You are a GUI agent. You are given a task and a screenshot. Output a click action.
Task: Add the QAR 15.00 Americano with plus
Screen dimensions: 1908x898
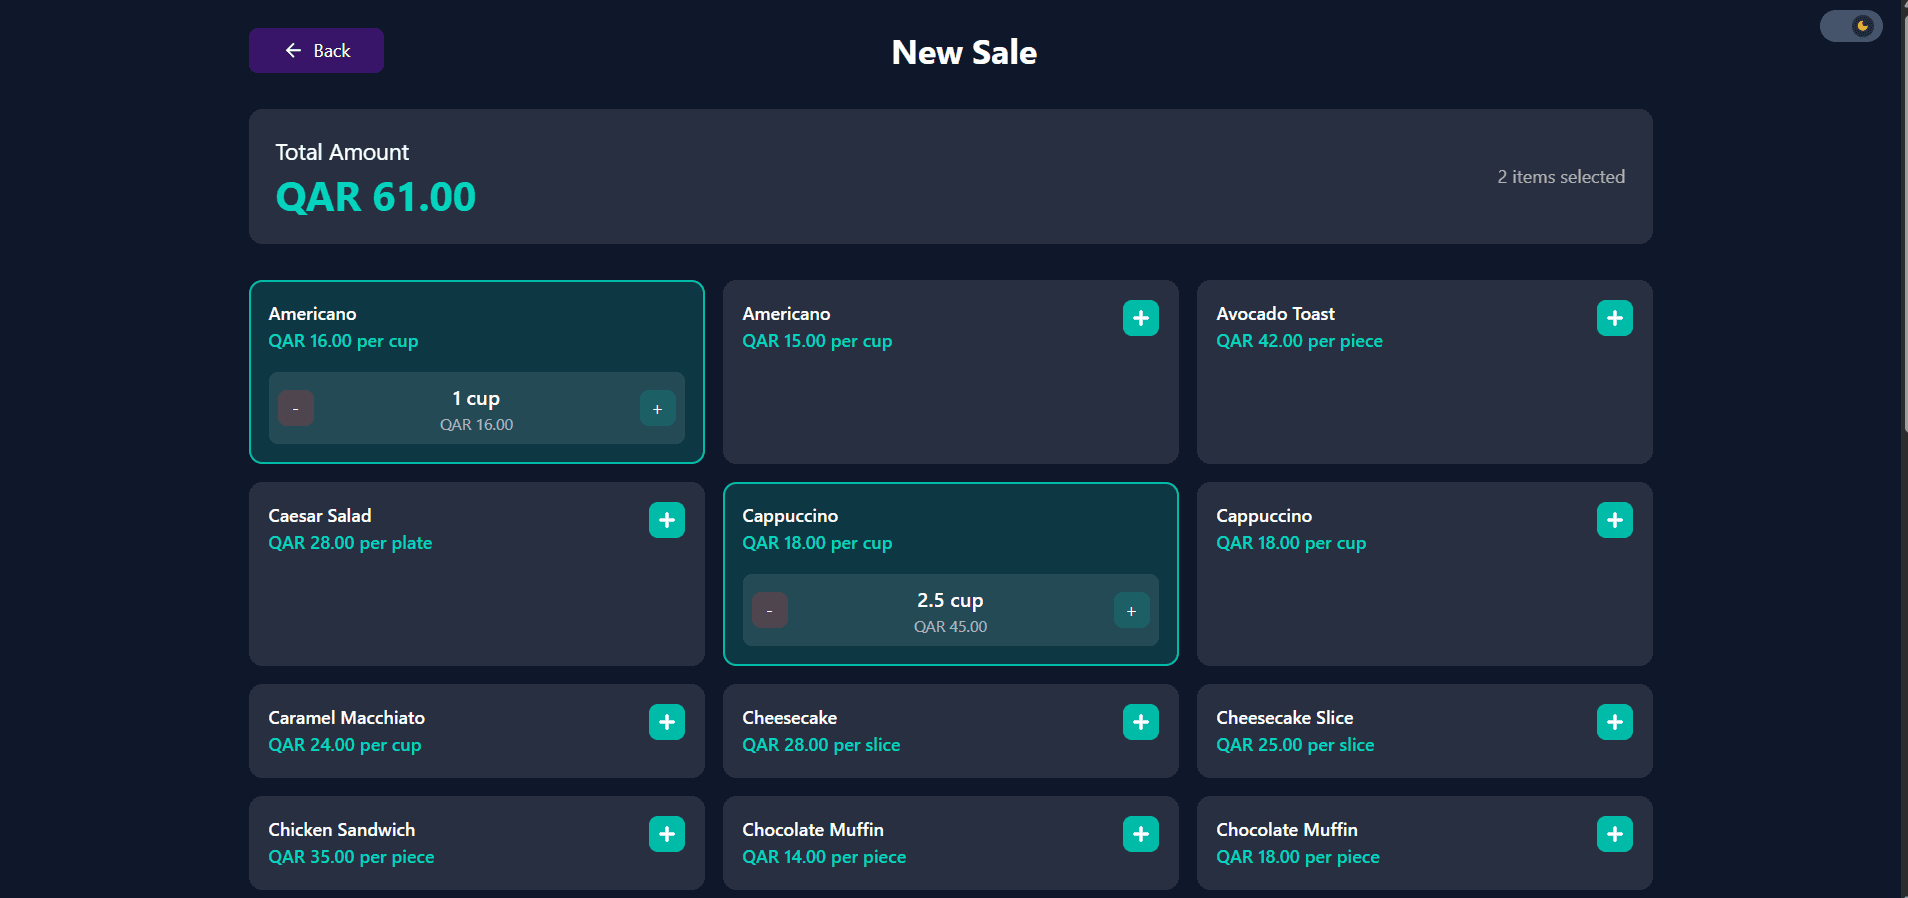1141,318
